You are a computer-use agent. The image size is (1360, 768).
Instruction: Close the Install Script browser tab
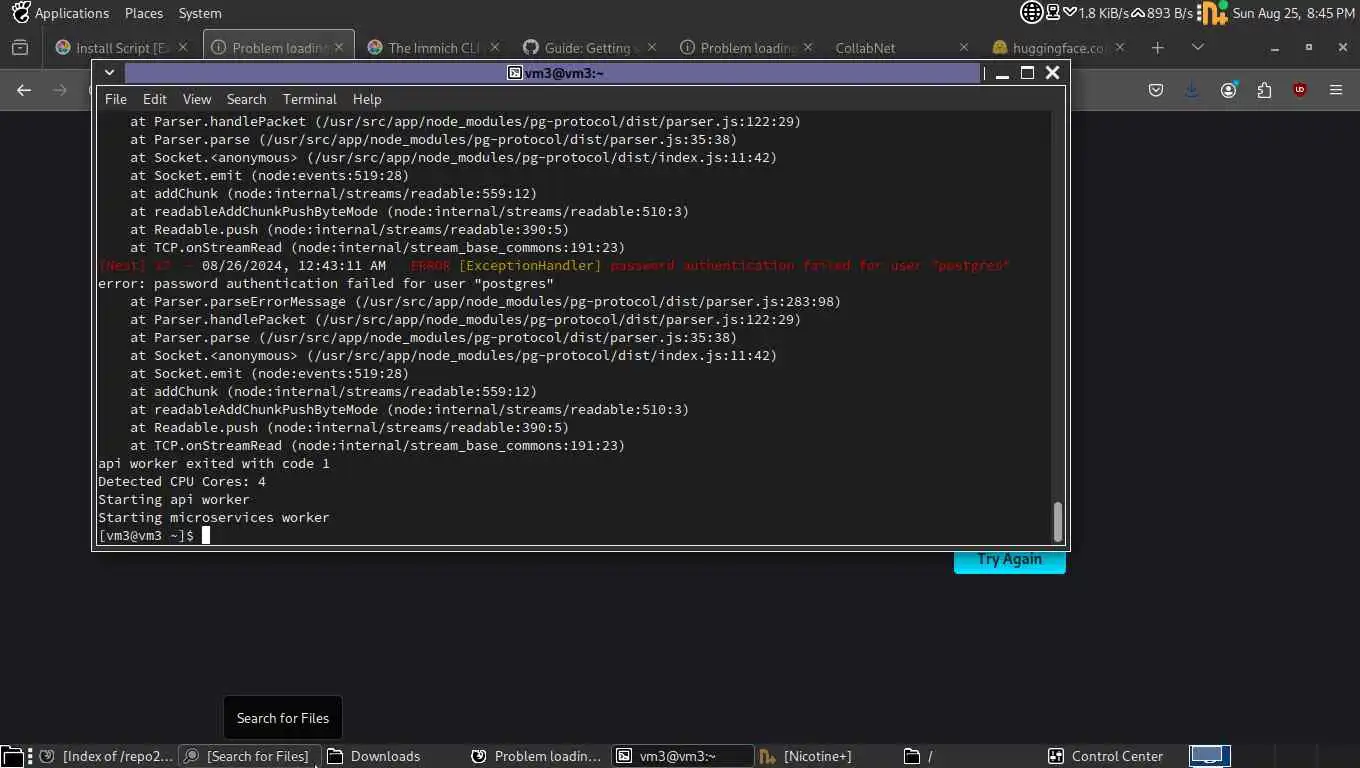point(183,47)
